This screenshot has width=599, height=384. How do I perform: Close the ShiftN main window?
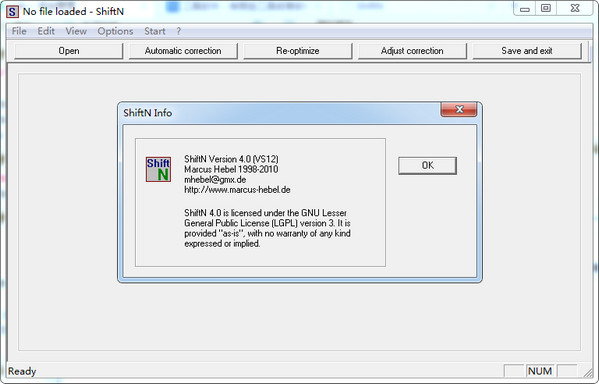[x=575, y=8]
